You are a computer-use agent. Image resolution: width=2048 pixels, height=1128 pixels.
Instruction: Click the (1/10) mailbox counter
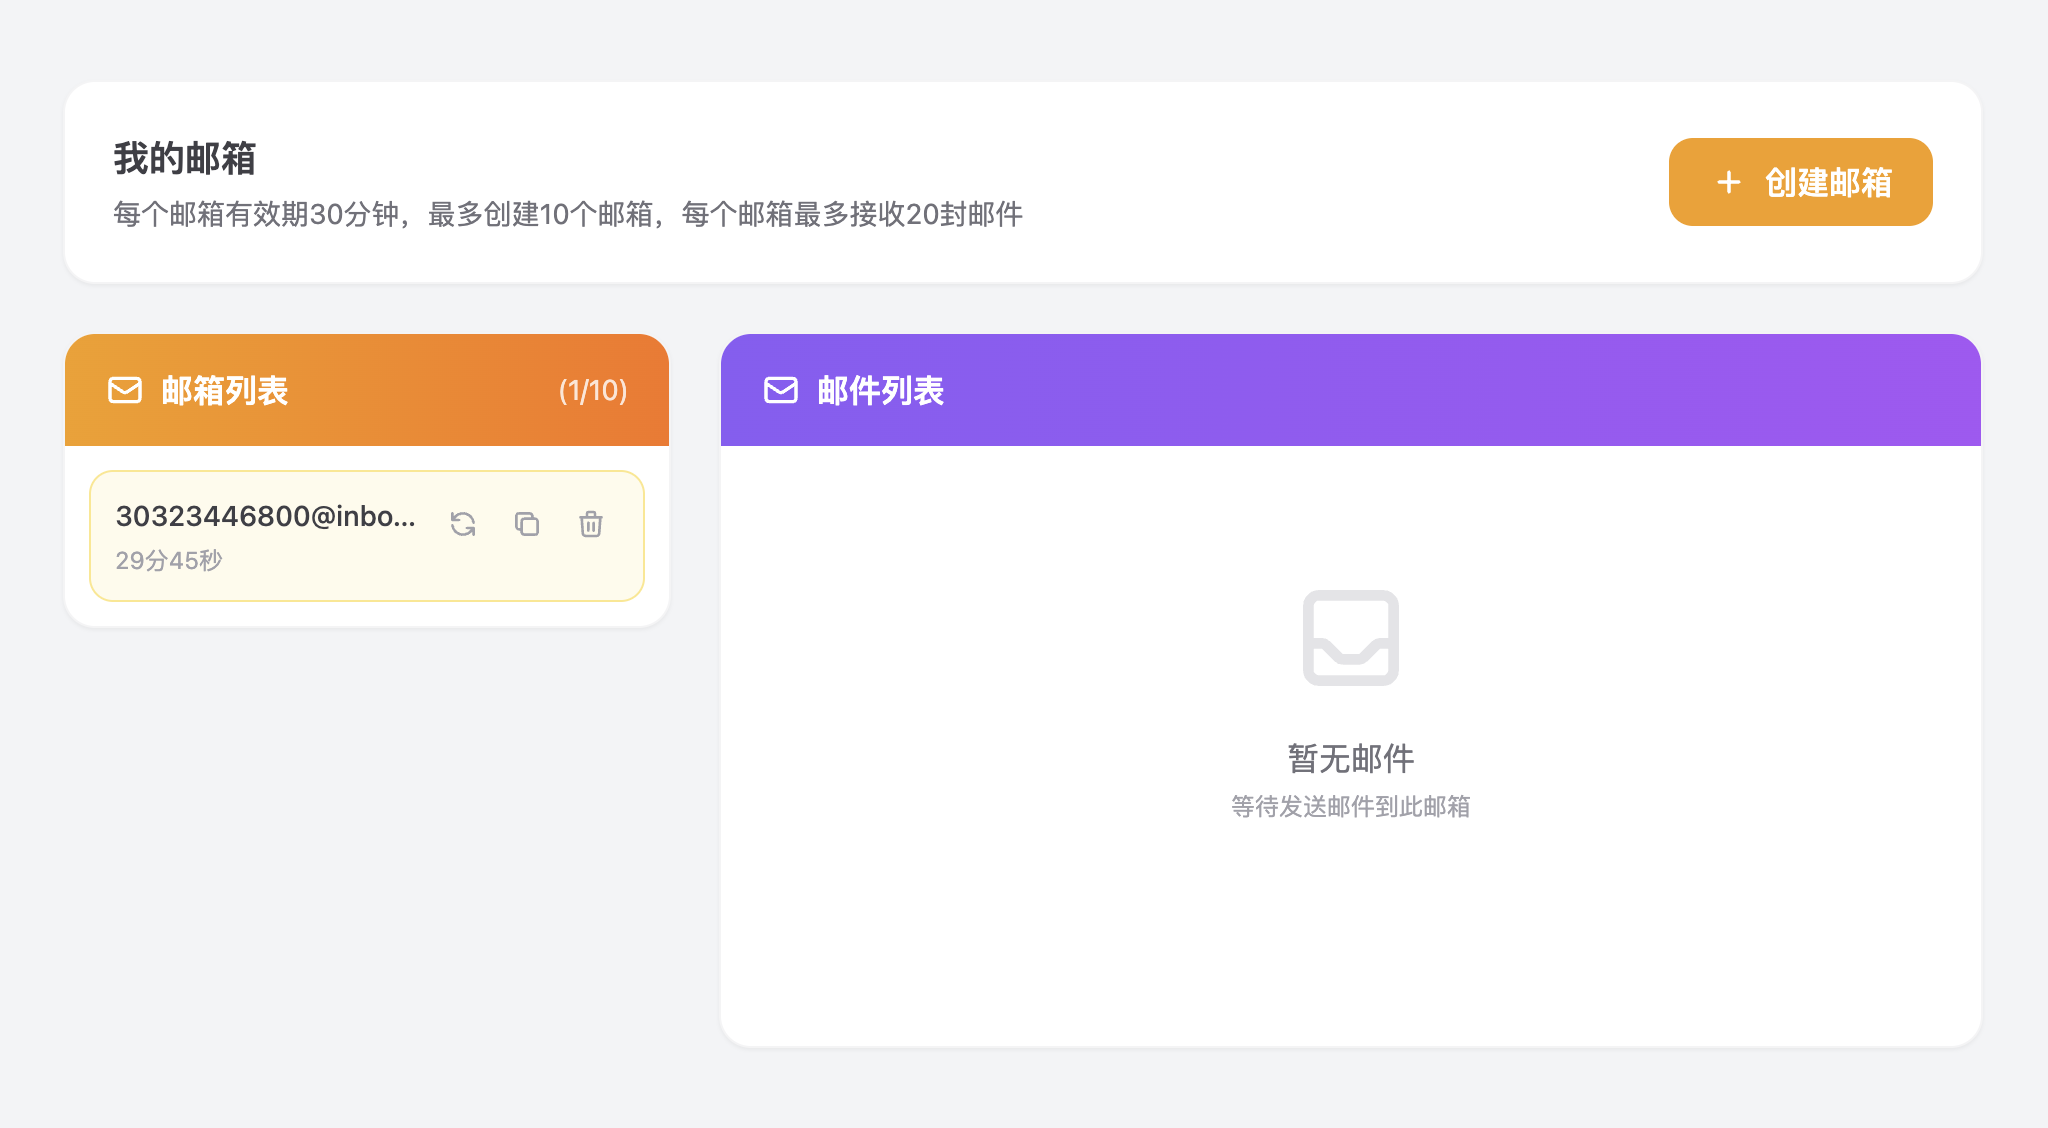tap(593, 390)
